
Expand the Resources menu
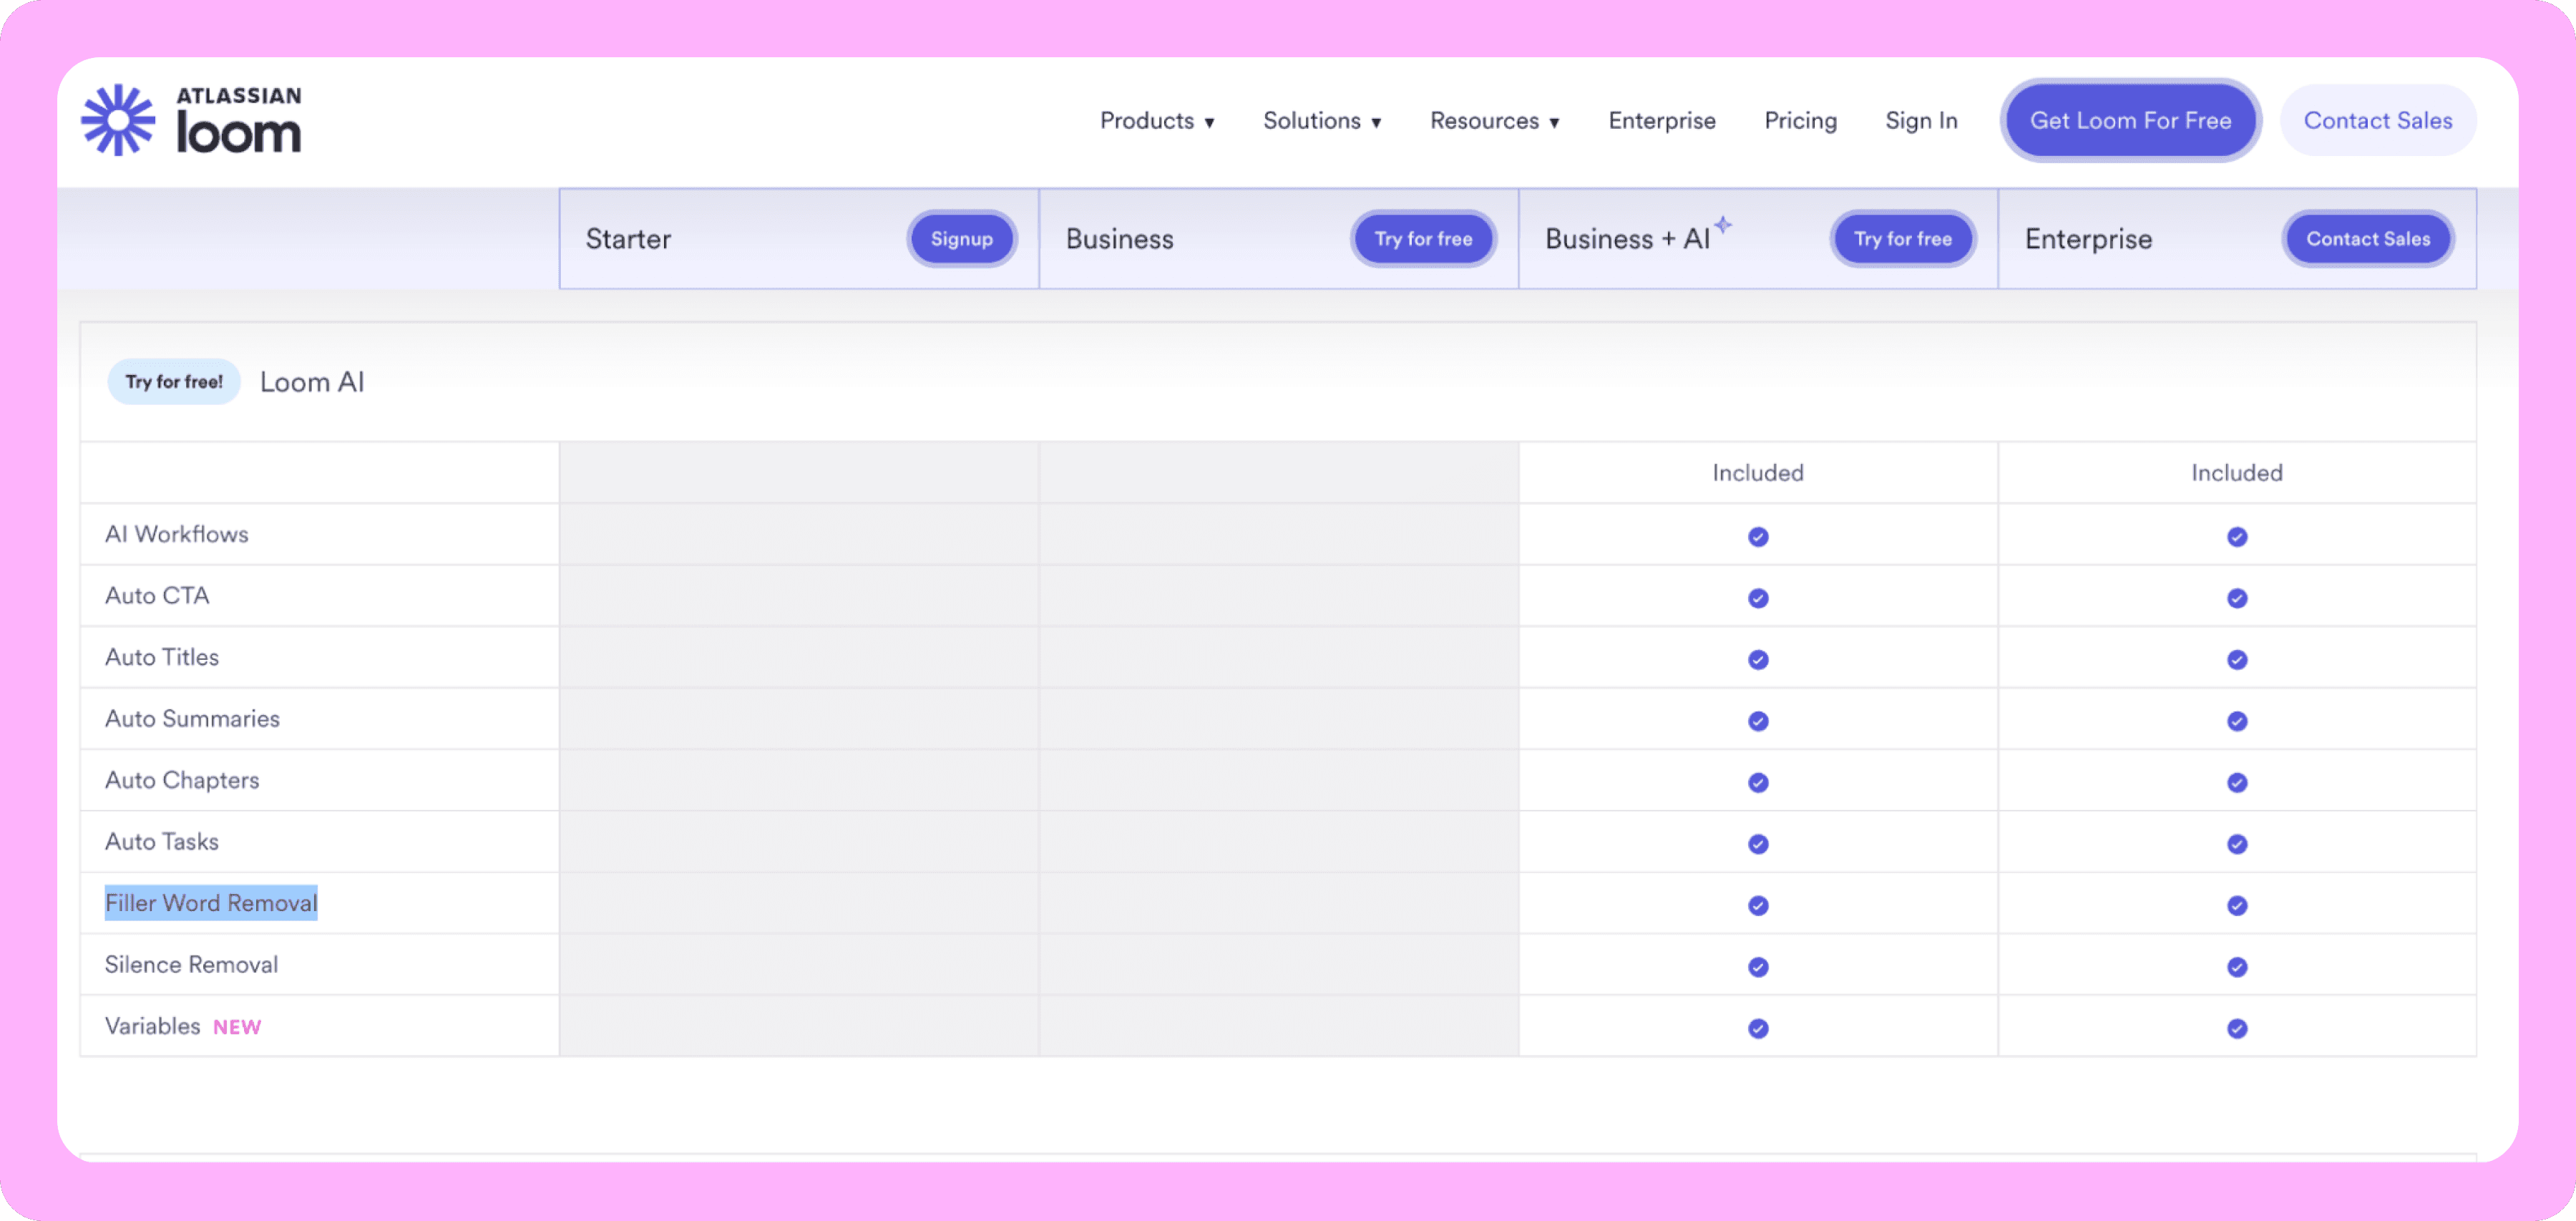tap(1494, 121)
